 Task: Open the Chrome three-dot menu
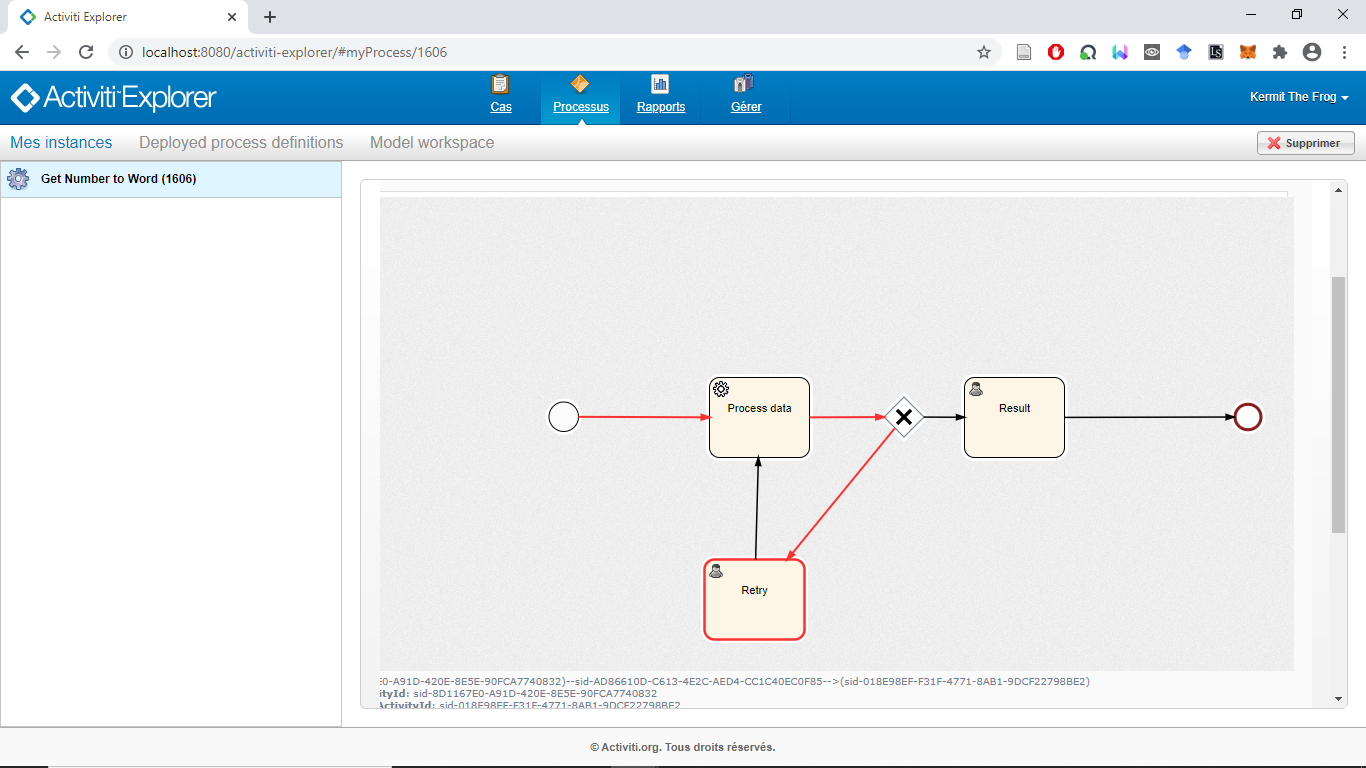click(1344, 52)
